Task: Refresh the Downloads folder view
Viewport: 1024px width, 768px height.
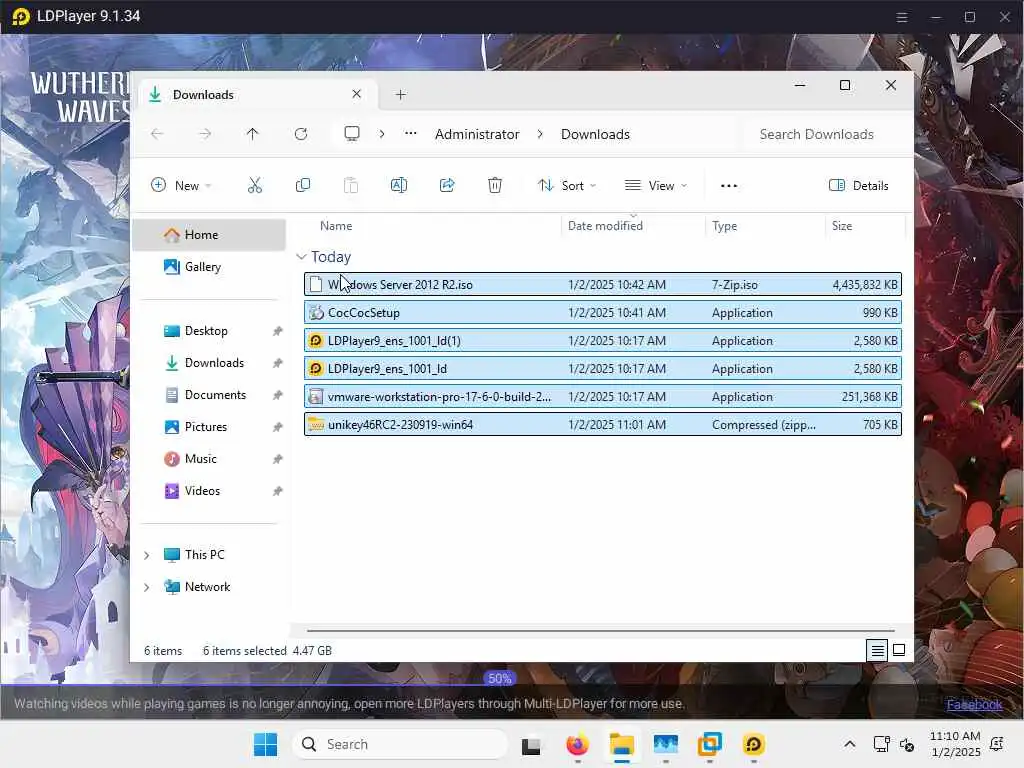Action: pos(300,134)
